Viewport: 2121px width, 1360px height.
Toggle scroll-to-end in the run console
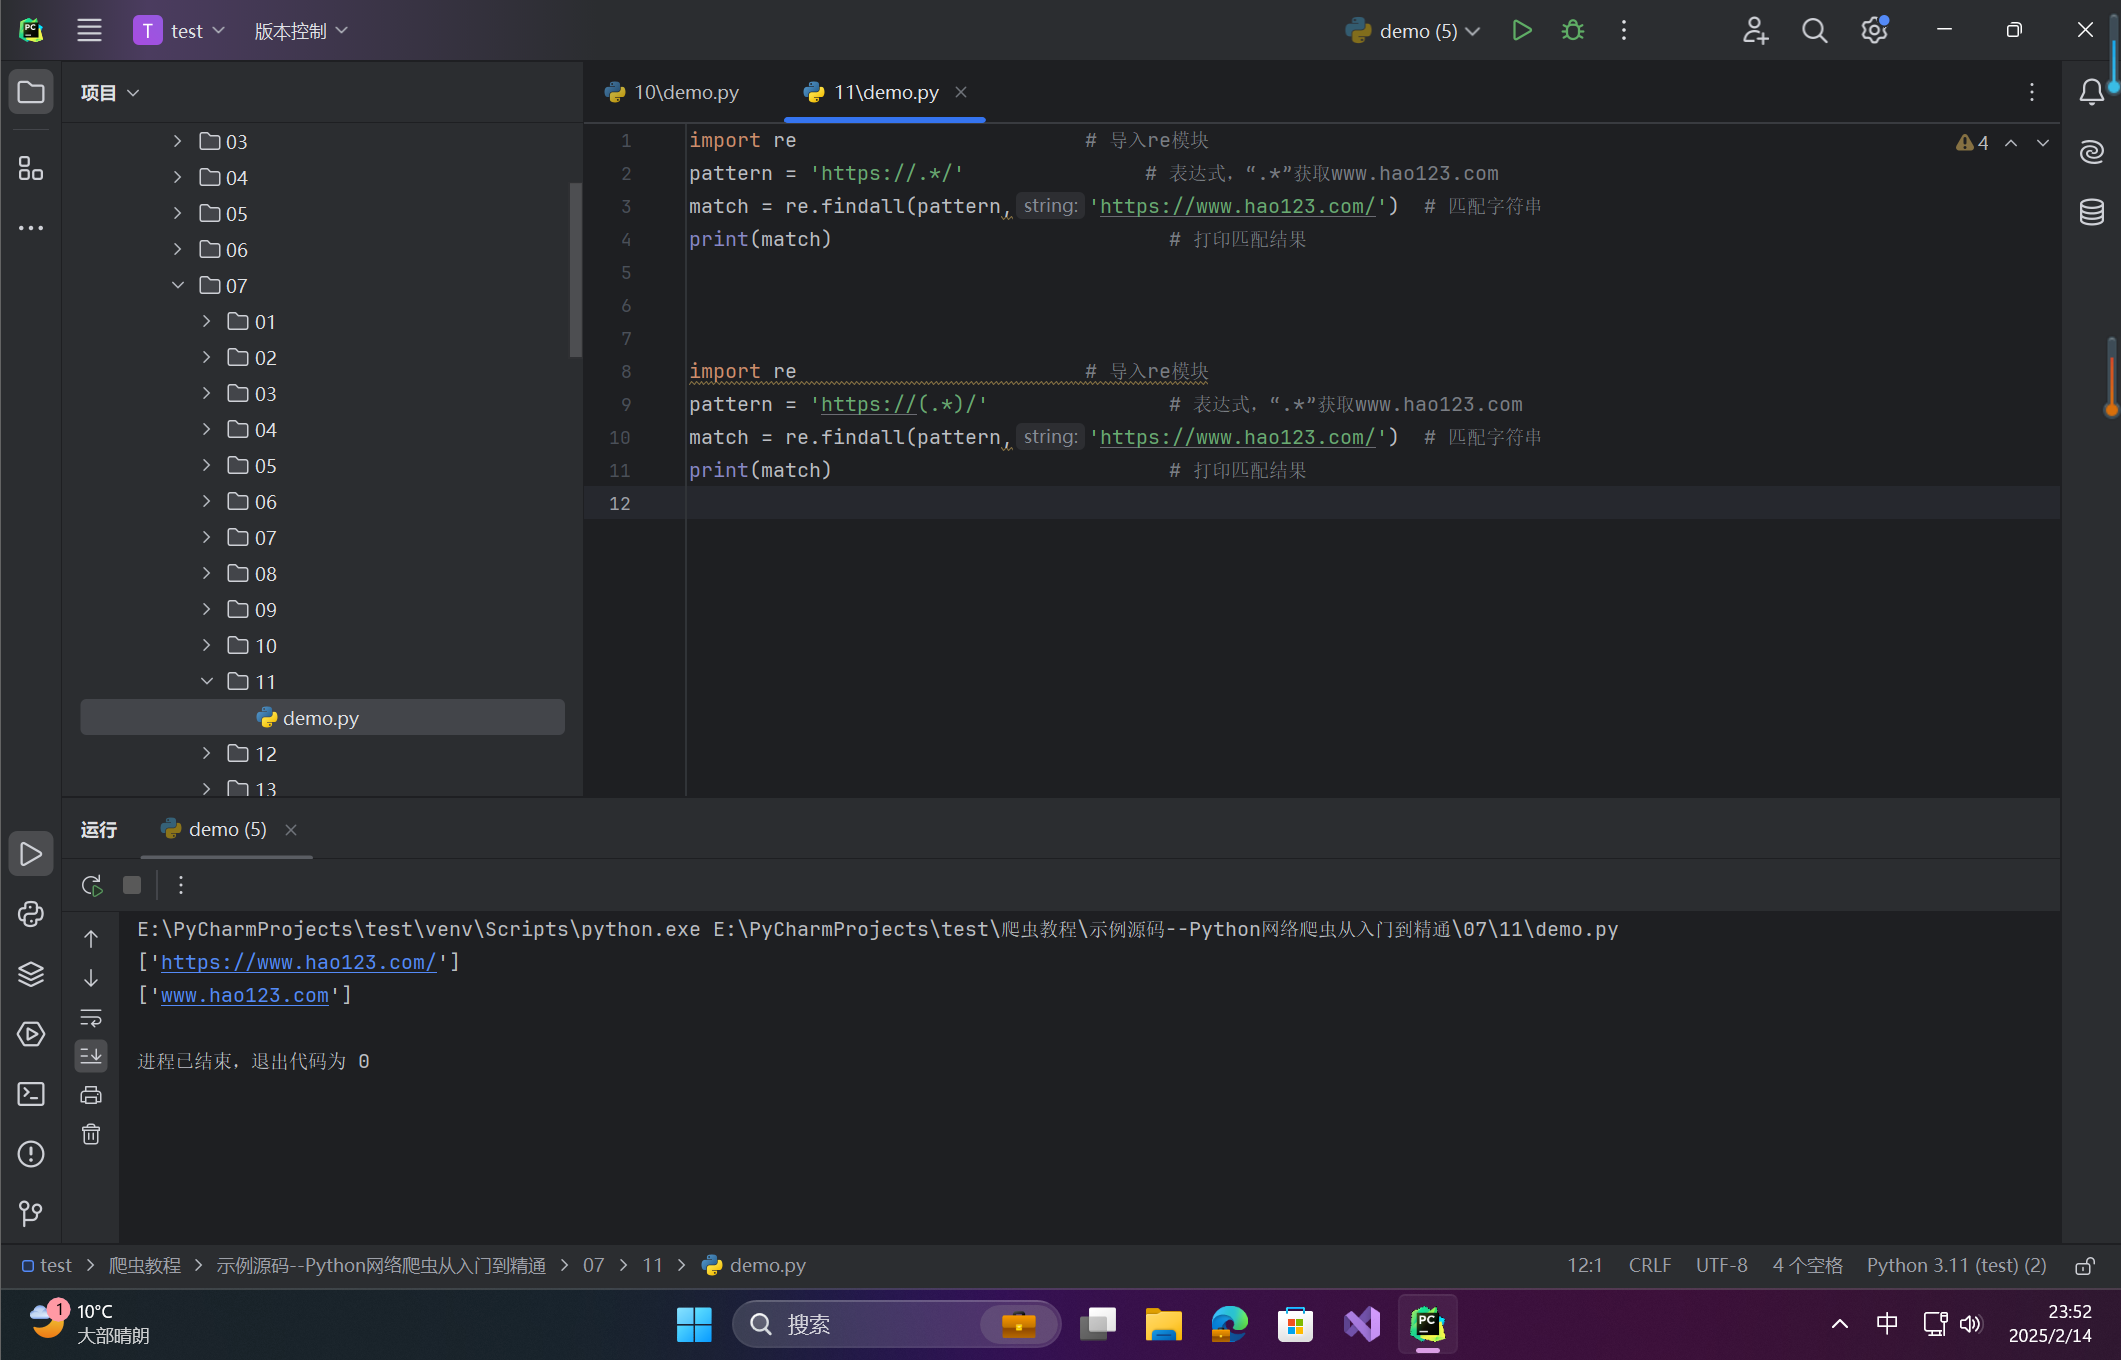coord(91,1056)
